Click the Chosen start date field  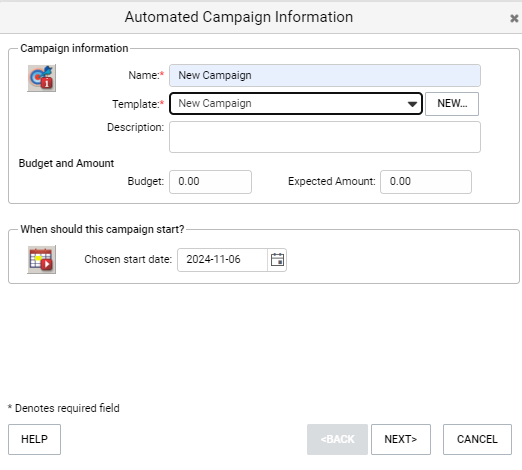point(222,260)
